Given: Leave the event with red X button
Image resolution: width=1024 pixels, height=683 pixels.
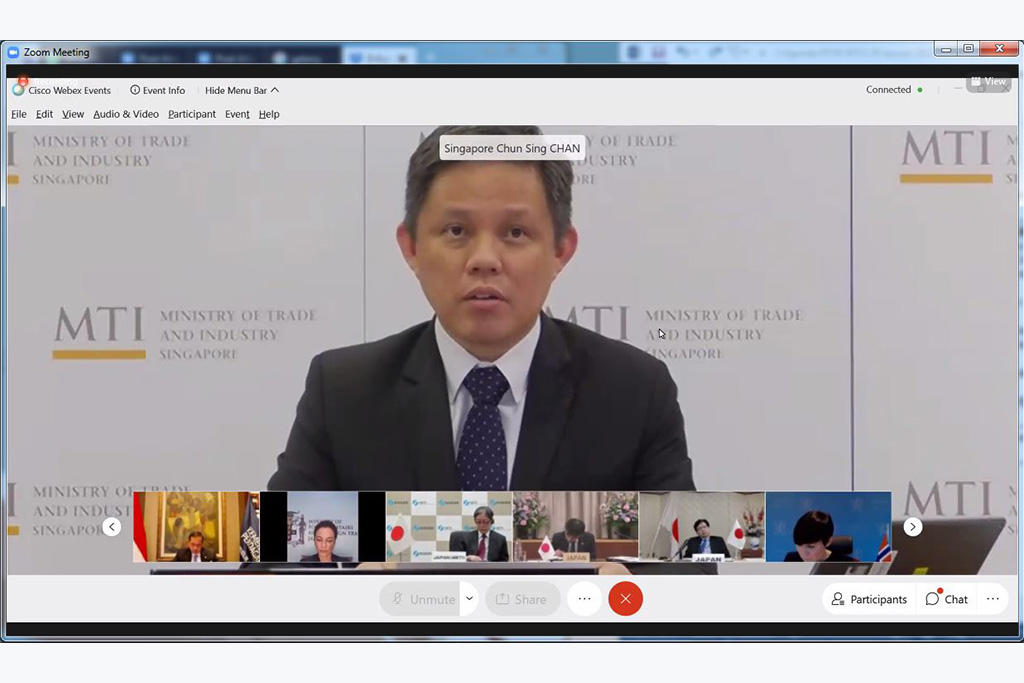Looking at the screenshot, I should pyautogui.click(x=626, y=599).
